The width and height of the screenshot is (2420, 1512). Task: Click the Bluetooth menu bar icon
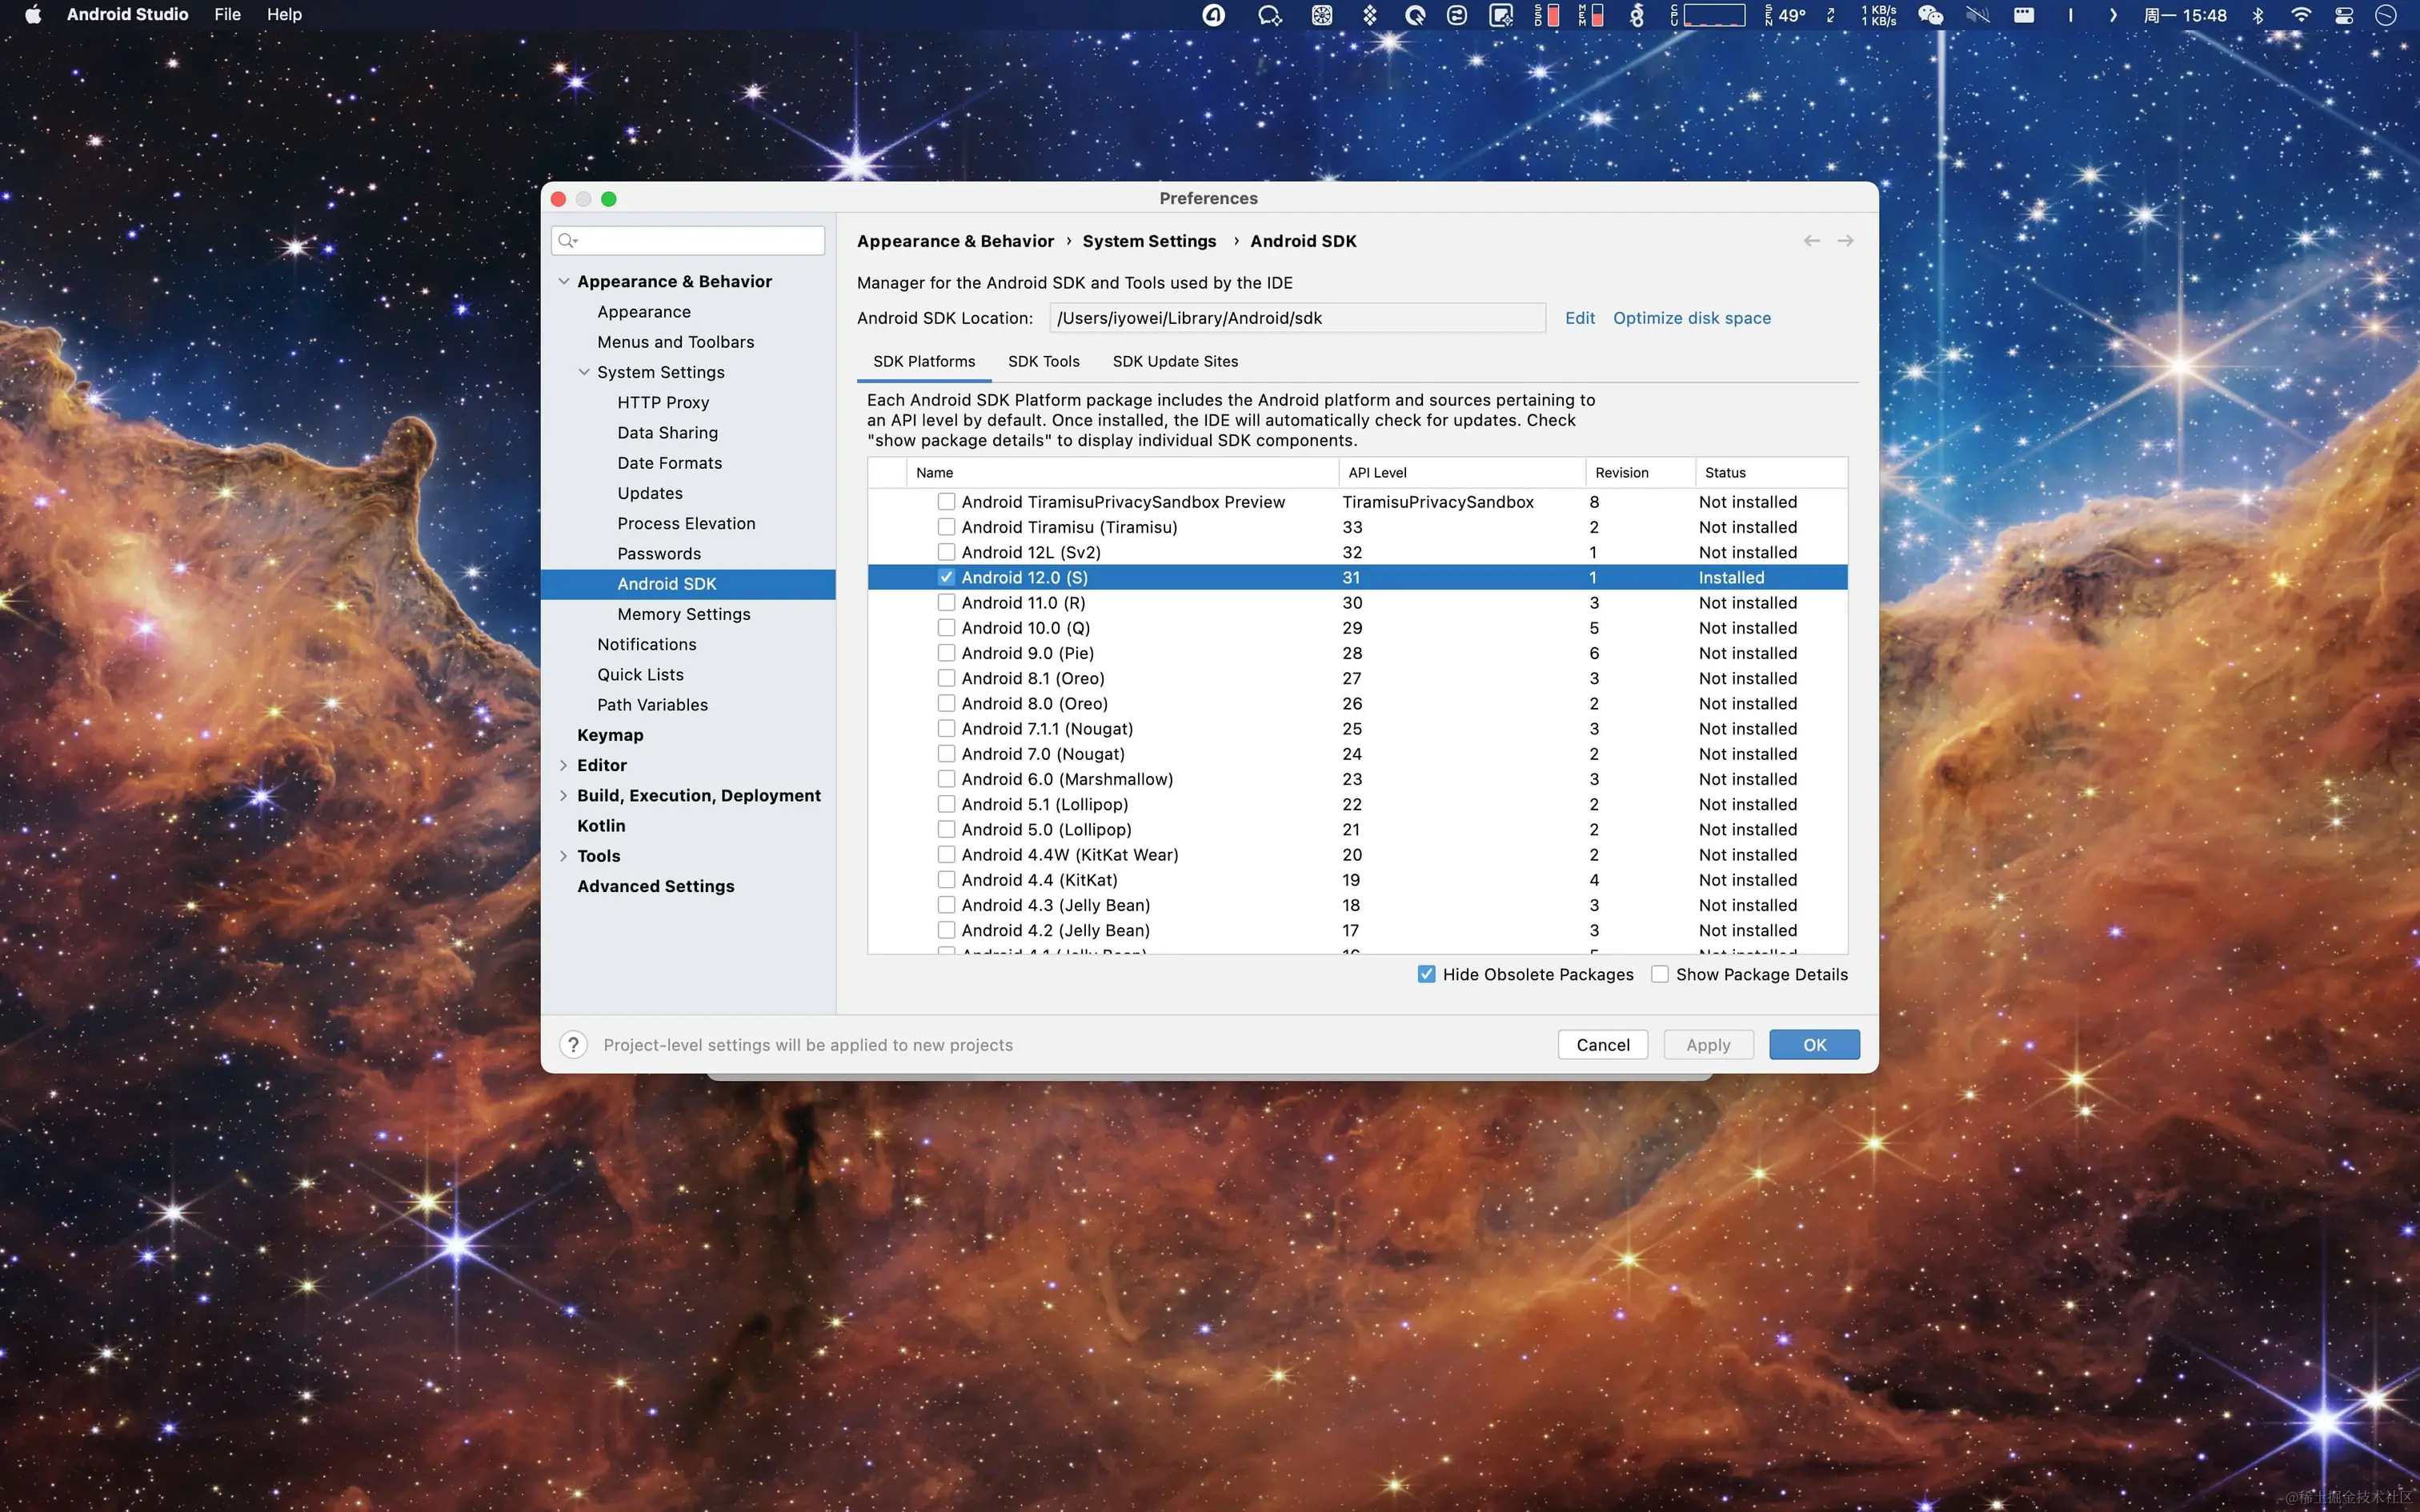pyautogui.click(x=2258, y=15)
